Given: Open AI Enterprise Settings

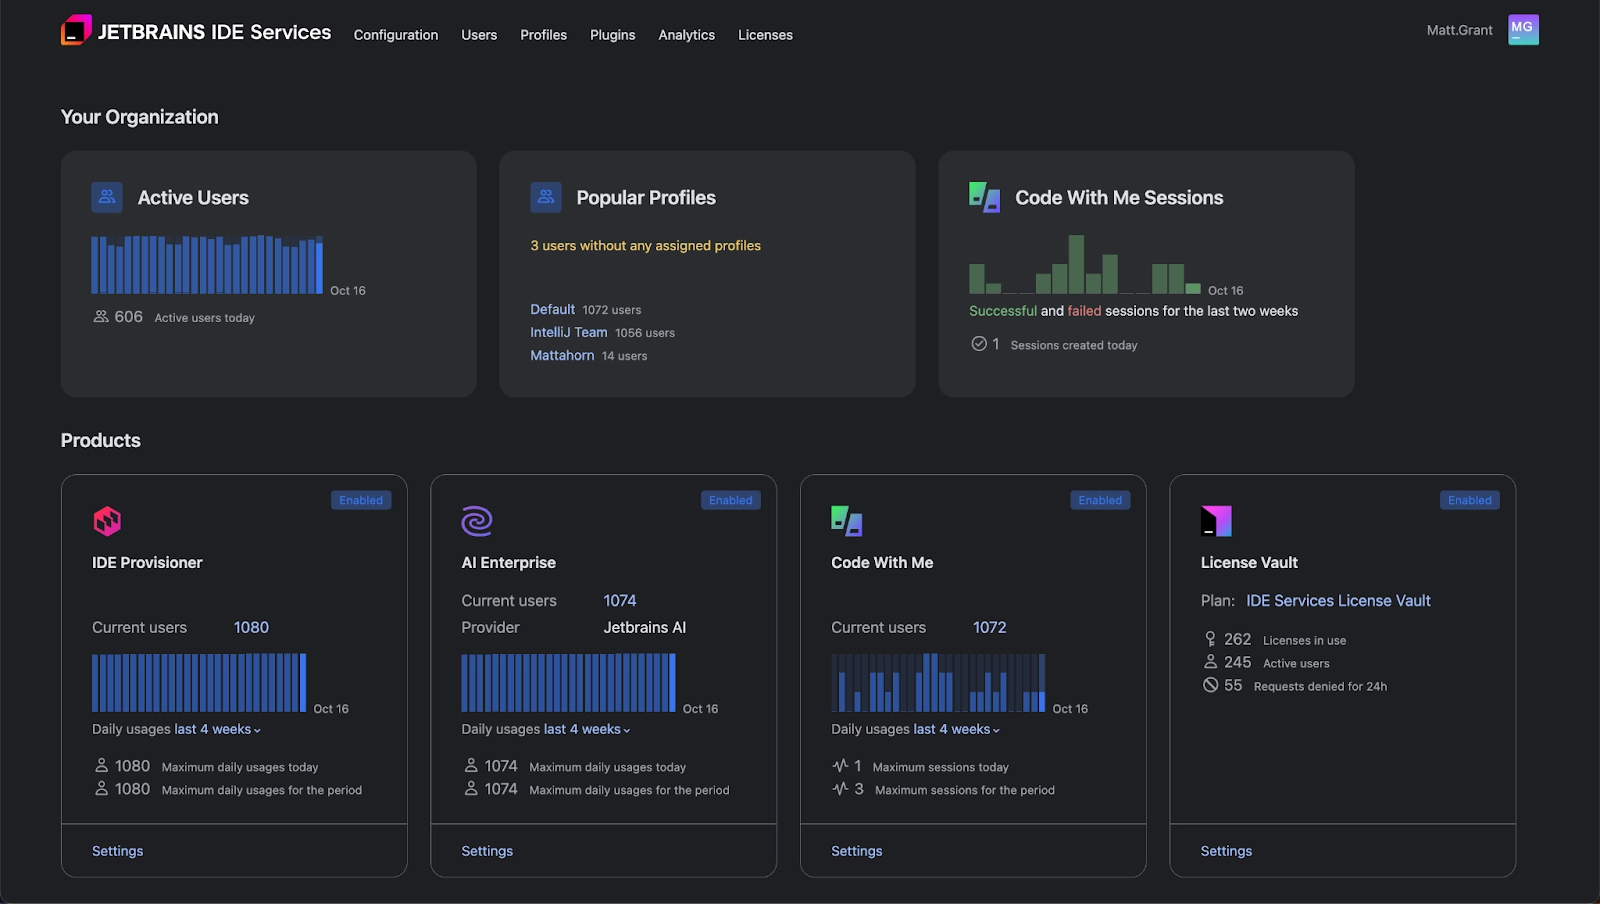Looking at the screenshot, I should [487, 851].
